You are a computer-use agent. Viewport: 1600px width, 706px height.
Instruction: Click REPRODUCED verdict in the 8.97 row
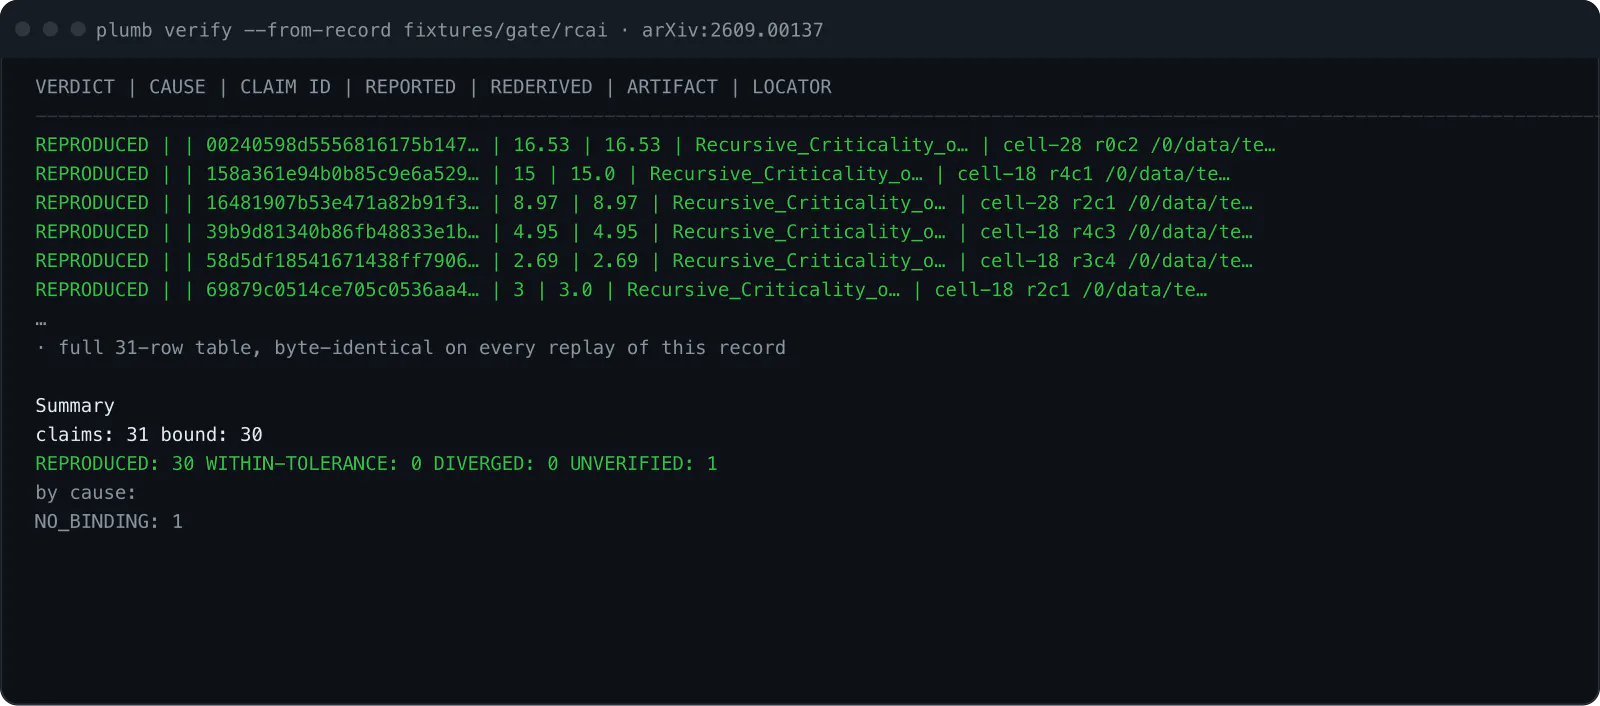click(x=92, y=203)
